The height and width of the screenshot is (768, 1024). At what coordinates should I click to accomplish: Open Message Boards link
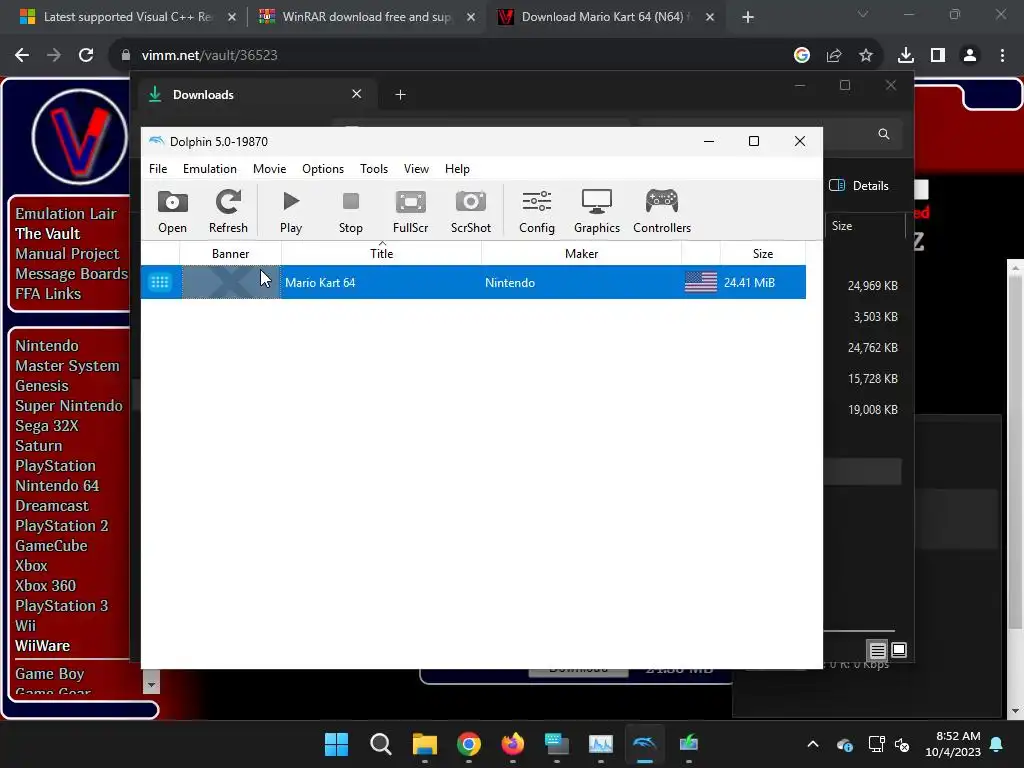click(71, 274)
